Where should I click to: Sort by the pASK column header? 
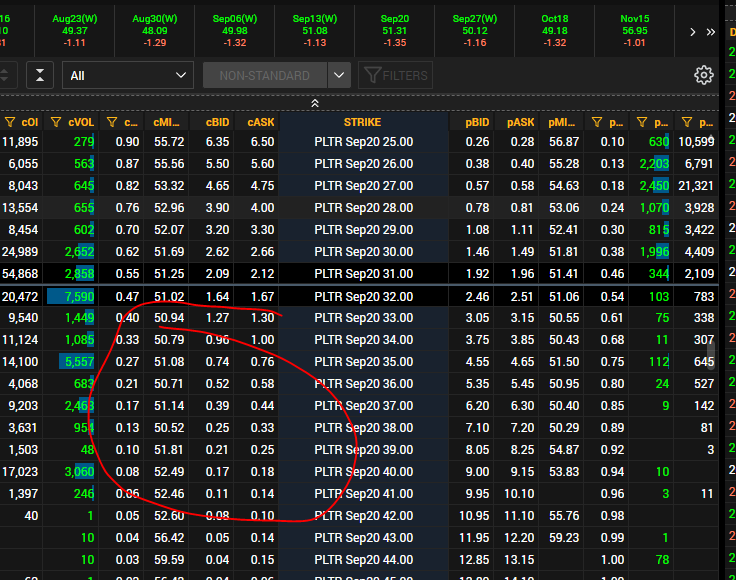521,122
